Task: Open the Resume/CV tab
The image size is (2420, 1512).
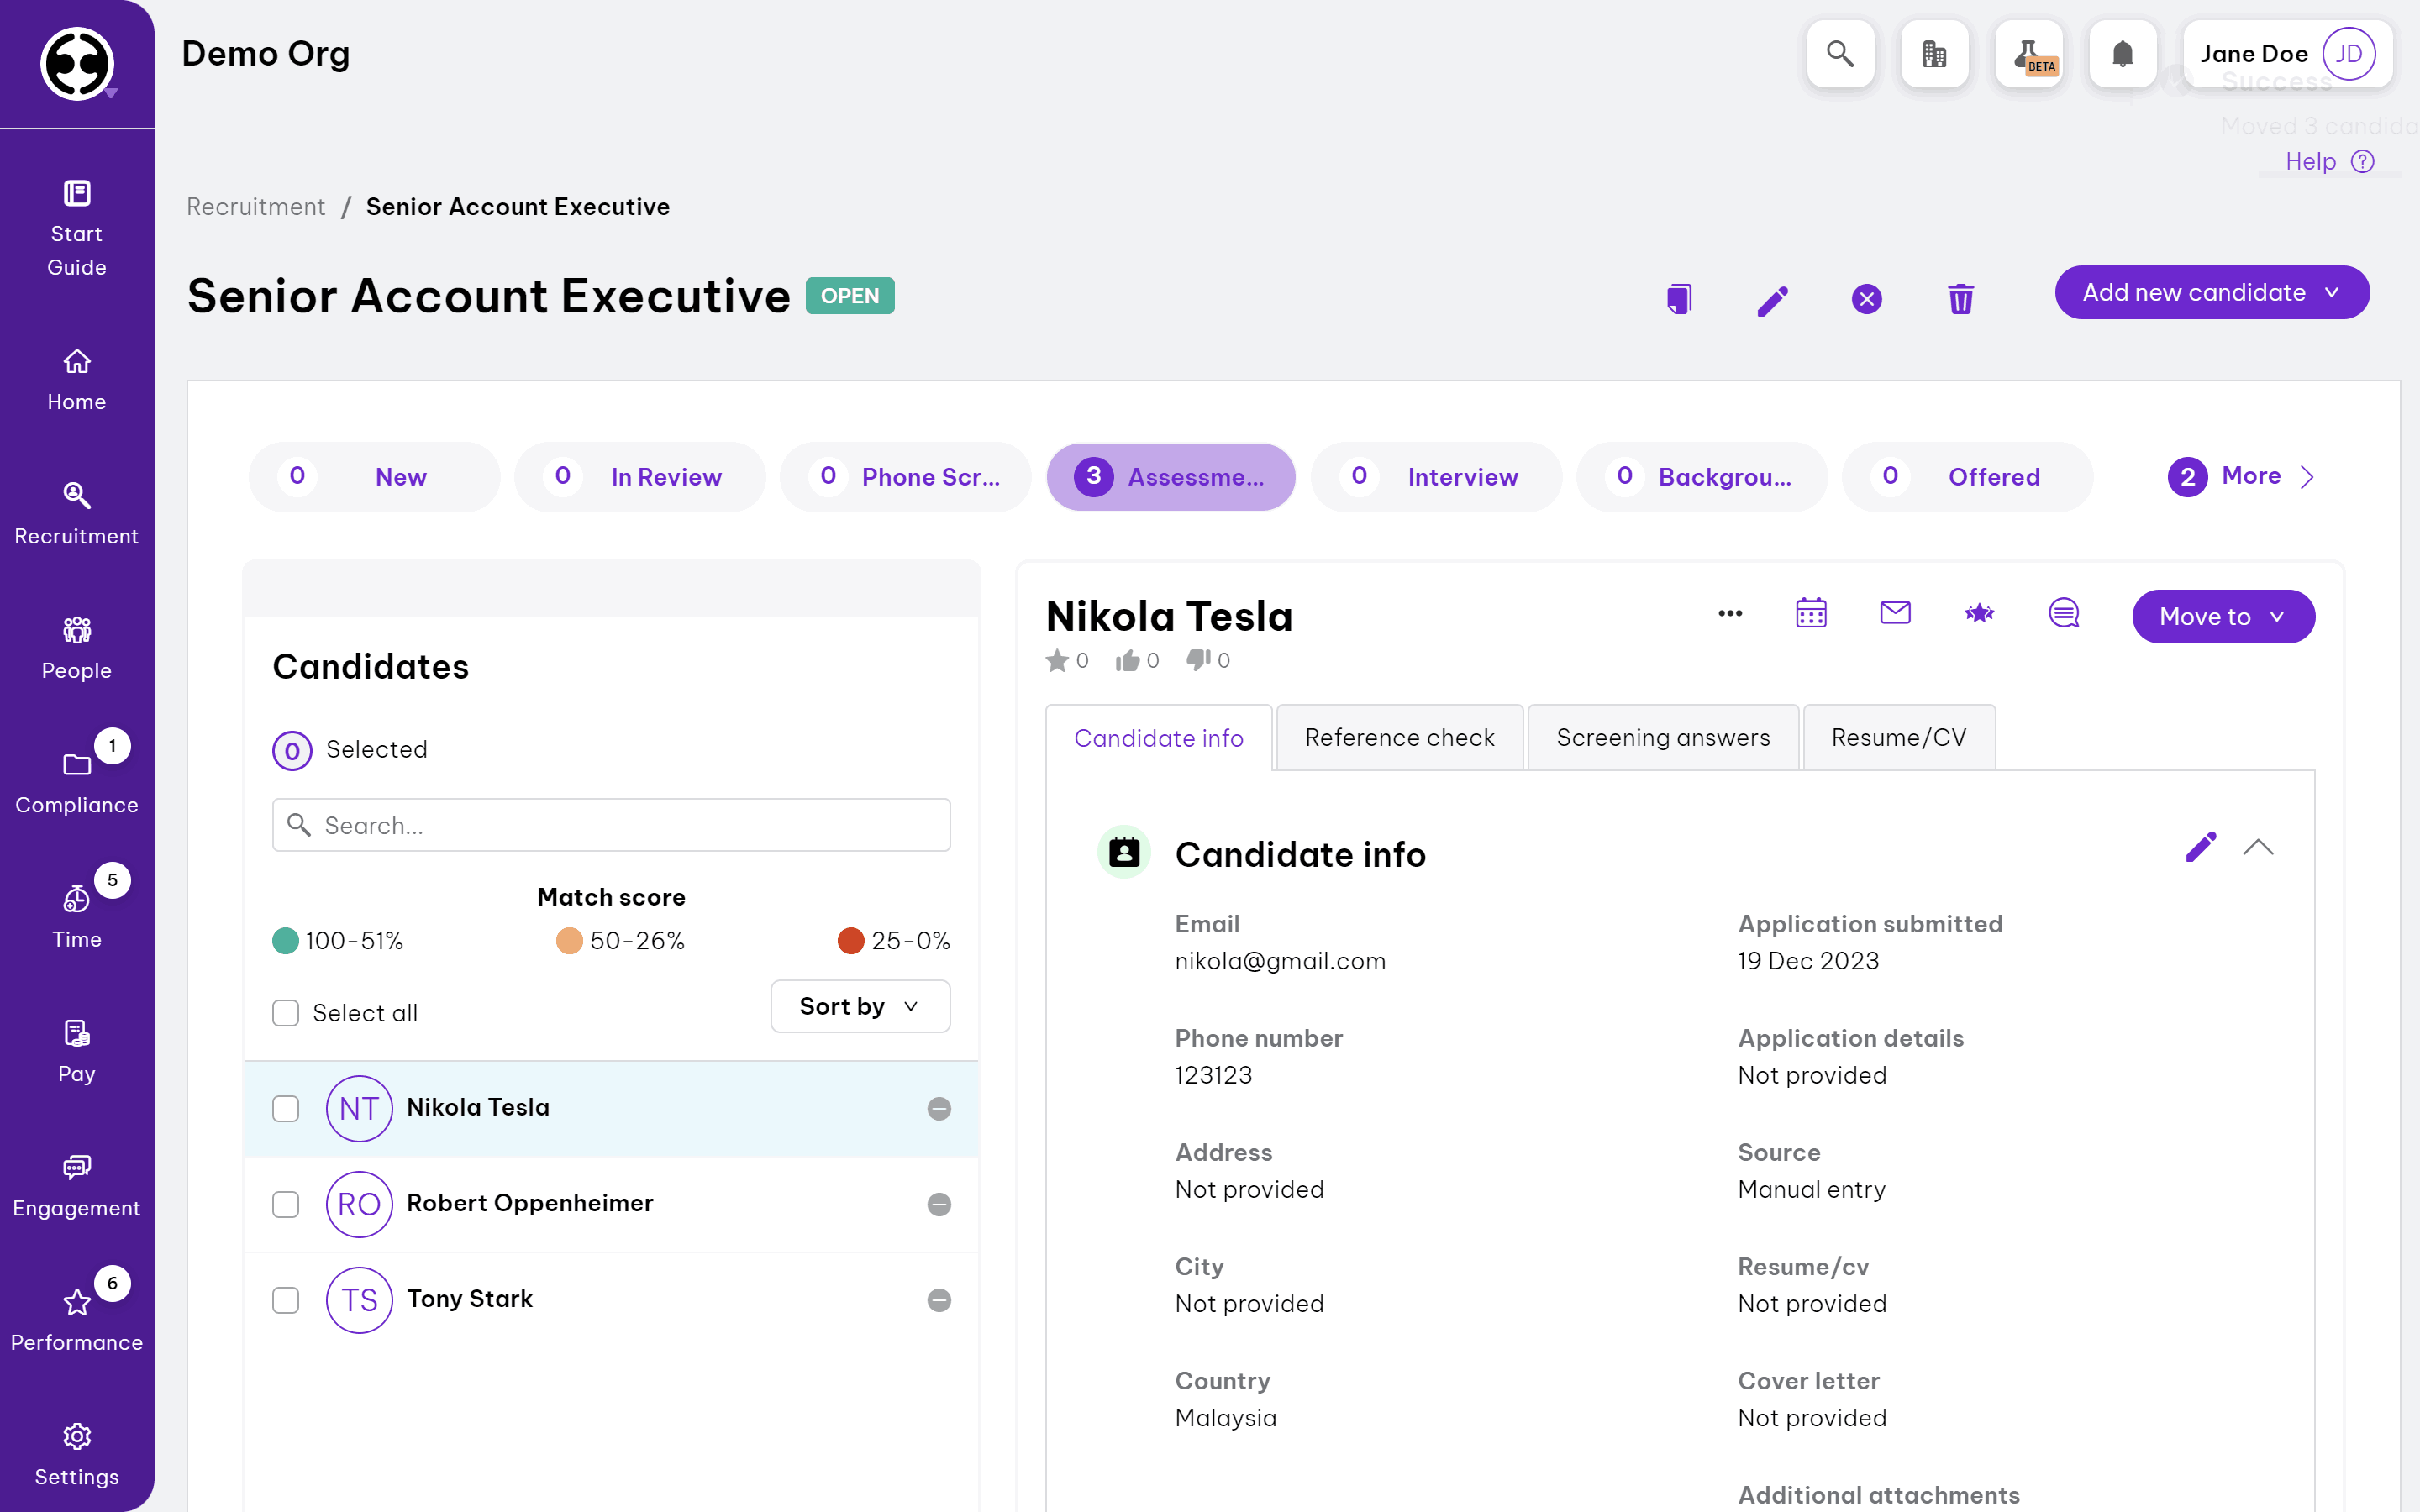Action: pyautogui.click(x=1897, y=738)
